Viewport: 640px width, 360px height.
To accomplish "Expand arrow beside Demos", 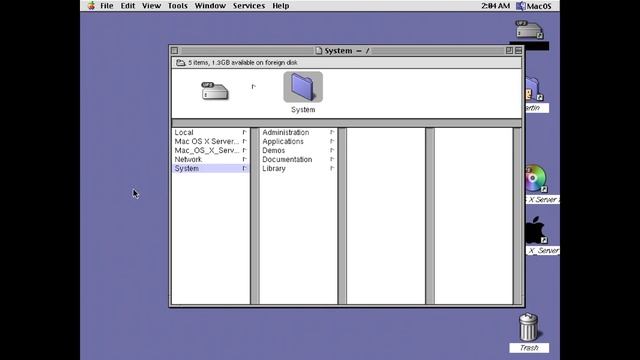I will pos(332,150).
